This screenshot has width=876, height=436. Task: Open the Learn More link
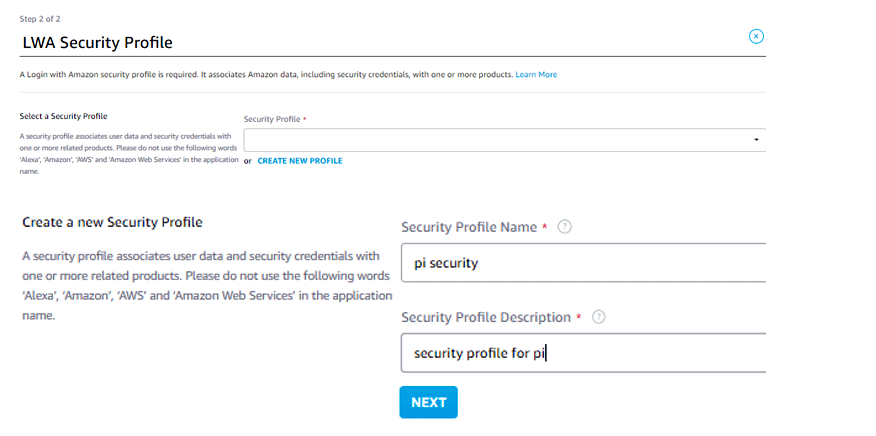(536, 75)
